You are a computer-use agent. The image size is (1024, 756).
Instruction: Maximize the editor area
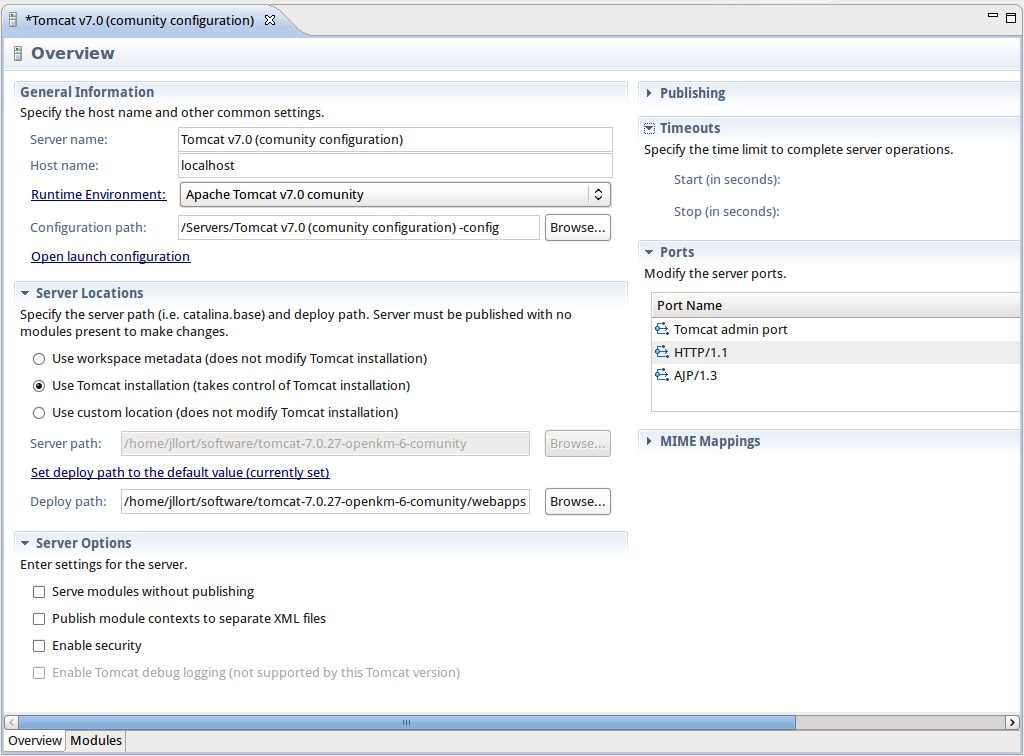(x=1011, y=18)
